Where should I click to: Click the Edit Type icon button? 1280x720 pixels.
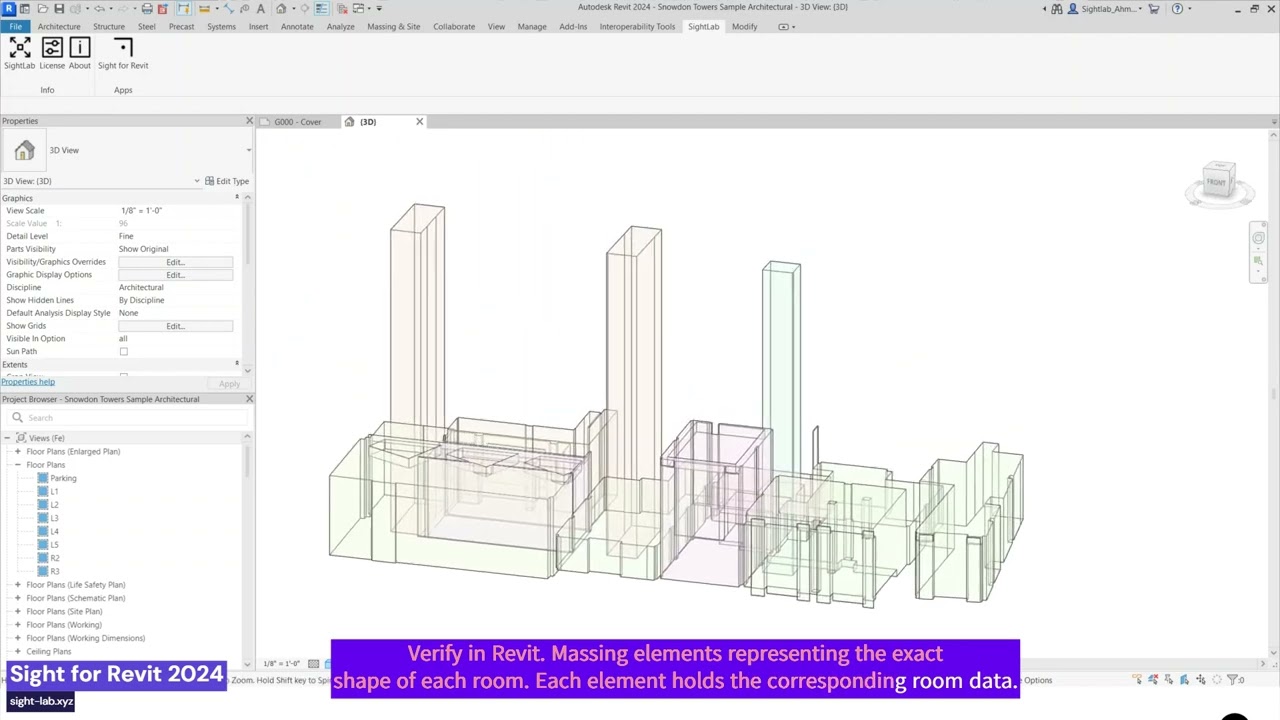point(227,181)
